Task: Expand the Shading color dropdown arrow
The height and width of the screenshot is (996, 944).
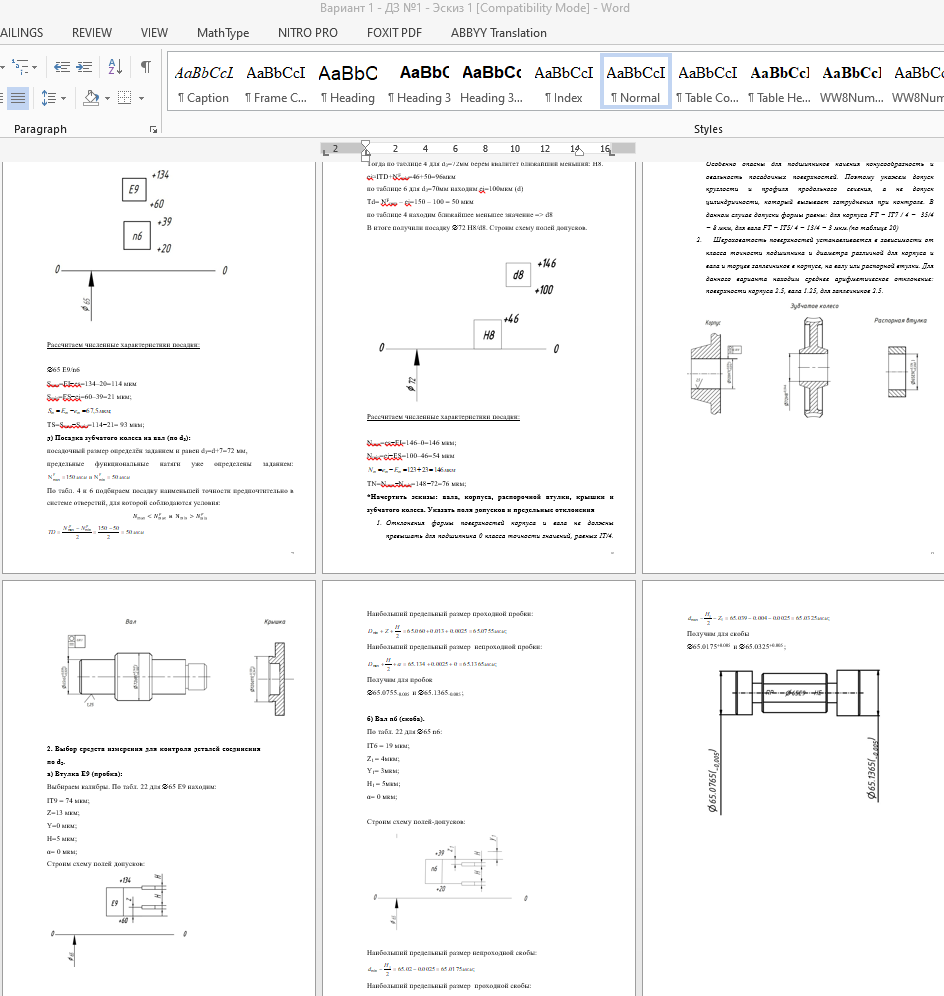Action: [107, 98]
